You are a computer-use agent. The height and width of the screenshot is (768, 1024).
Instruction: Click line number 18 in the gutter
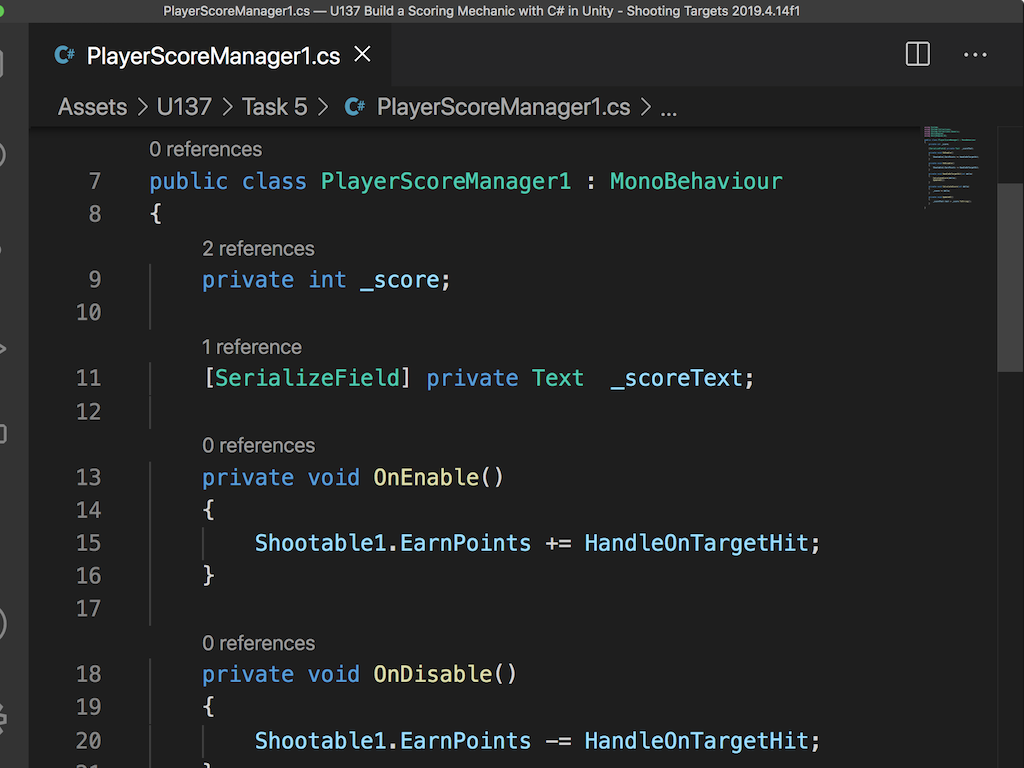[x=88, y=674]
